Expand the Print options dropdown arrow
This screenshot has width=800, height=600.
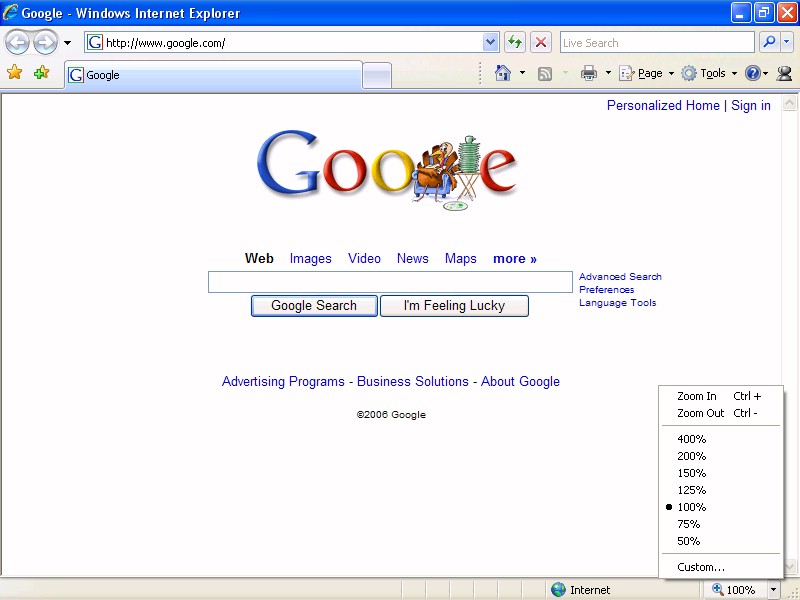(x=608, y=73)
